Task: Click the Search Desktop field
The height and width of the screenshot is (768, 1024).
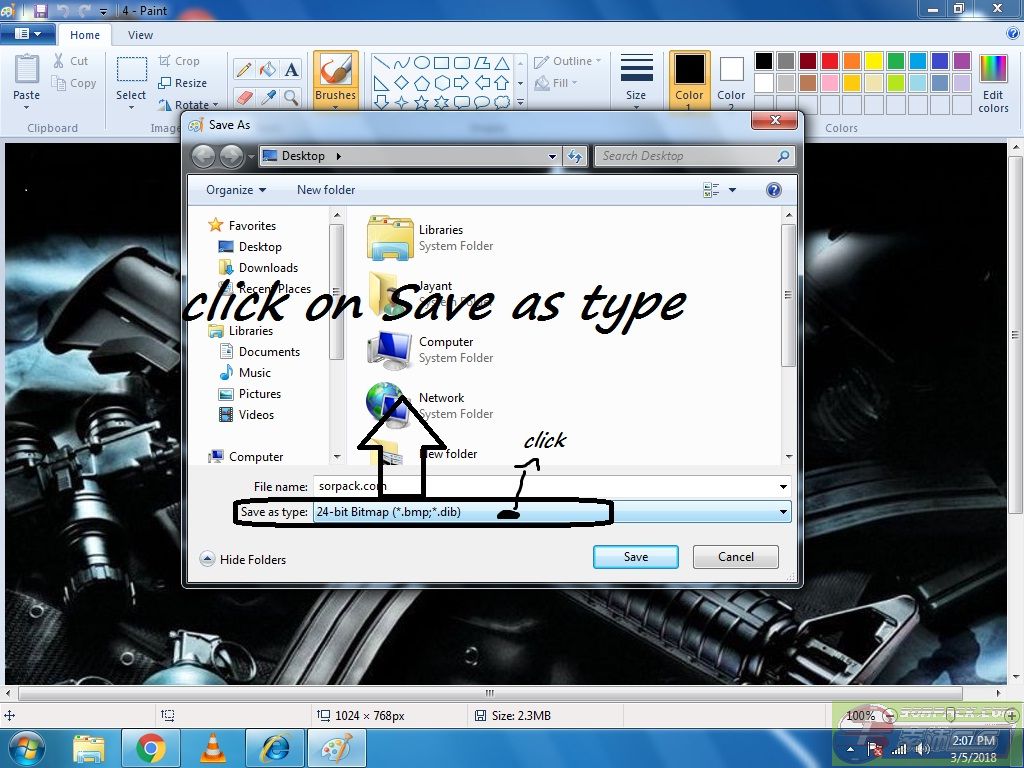Action: coord(686,156)
